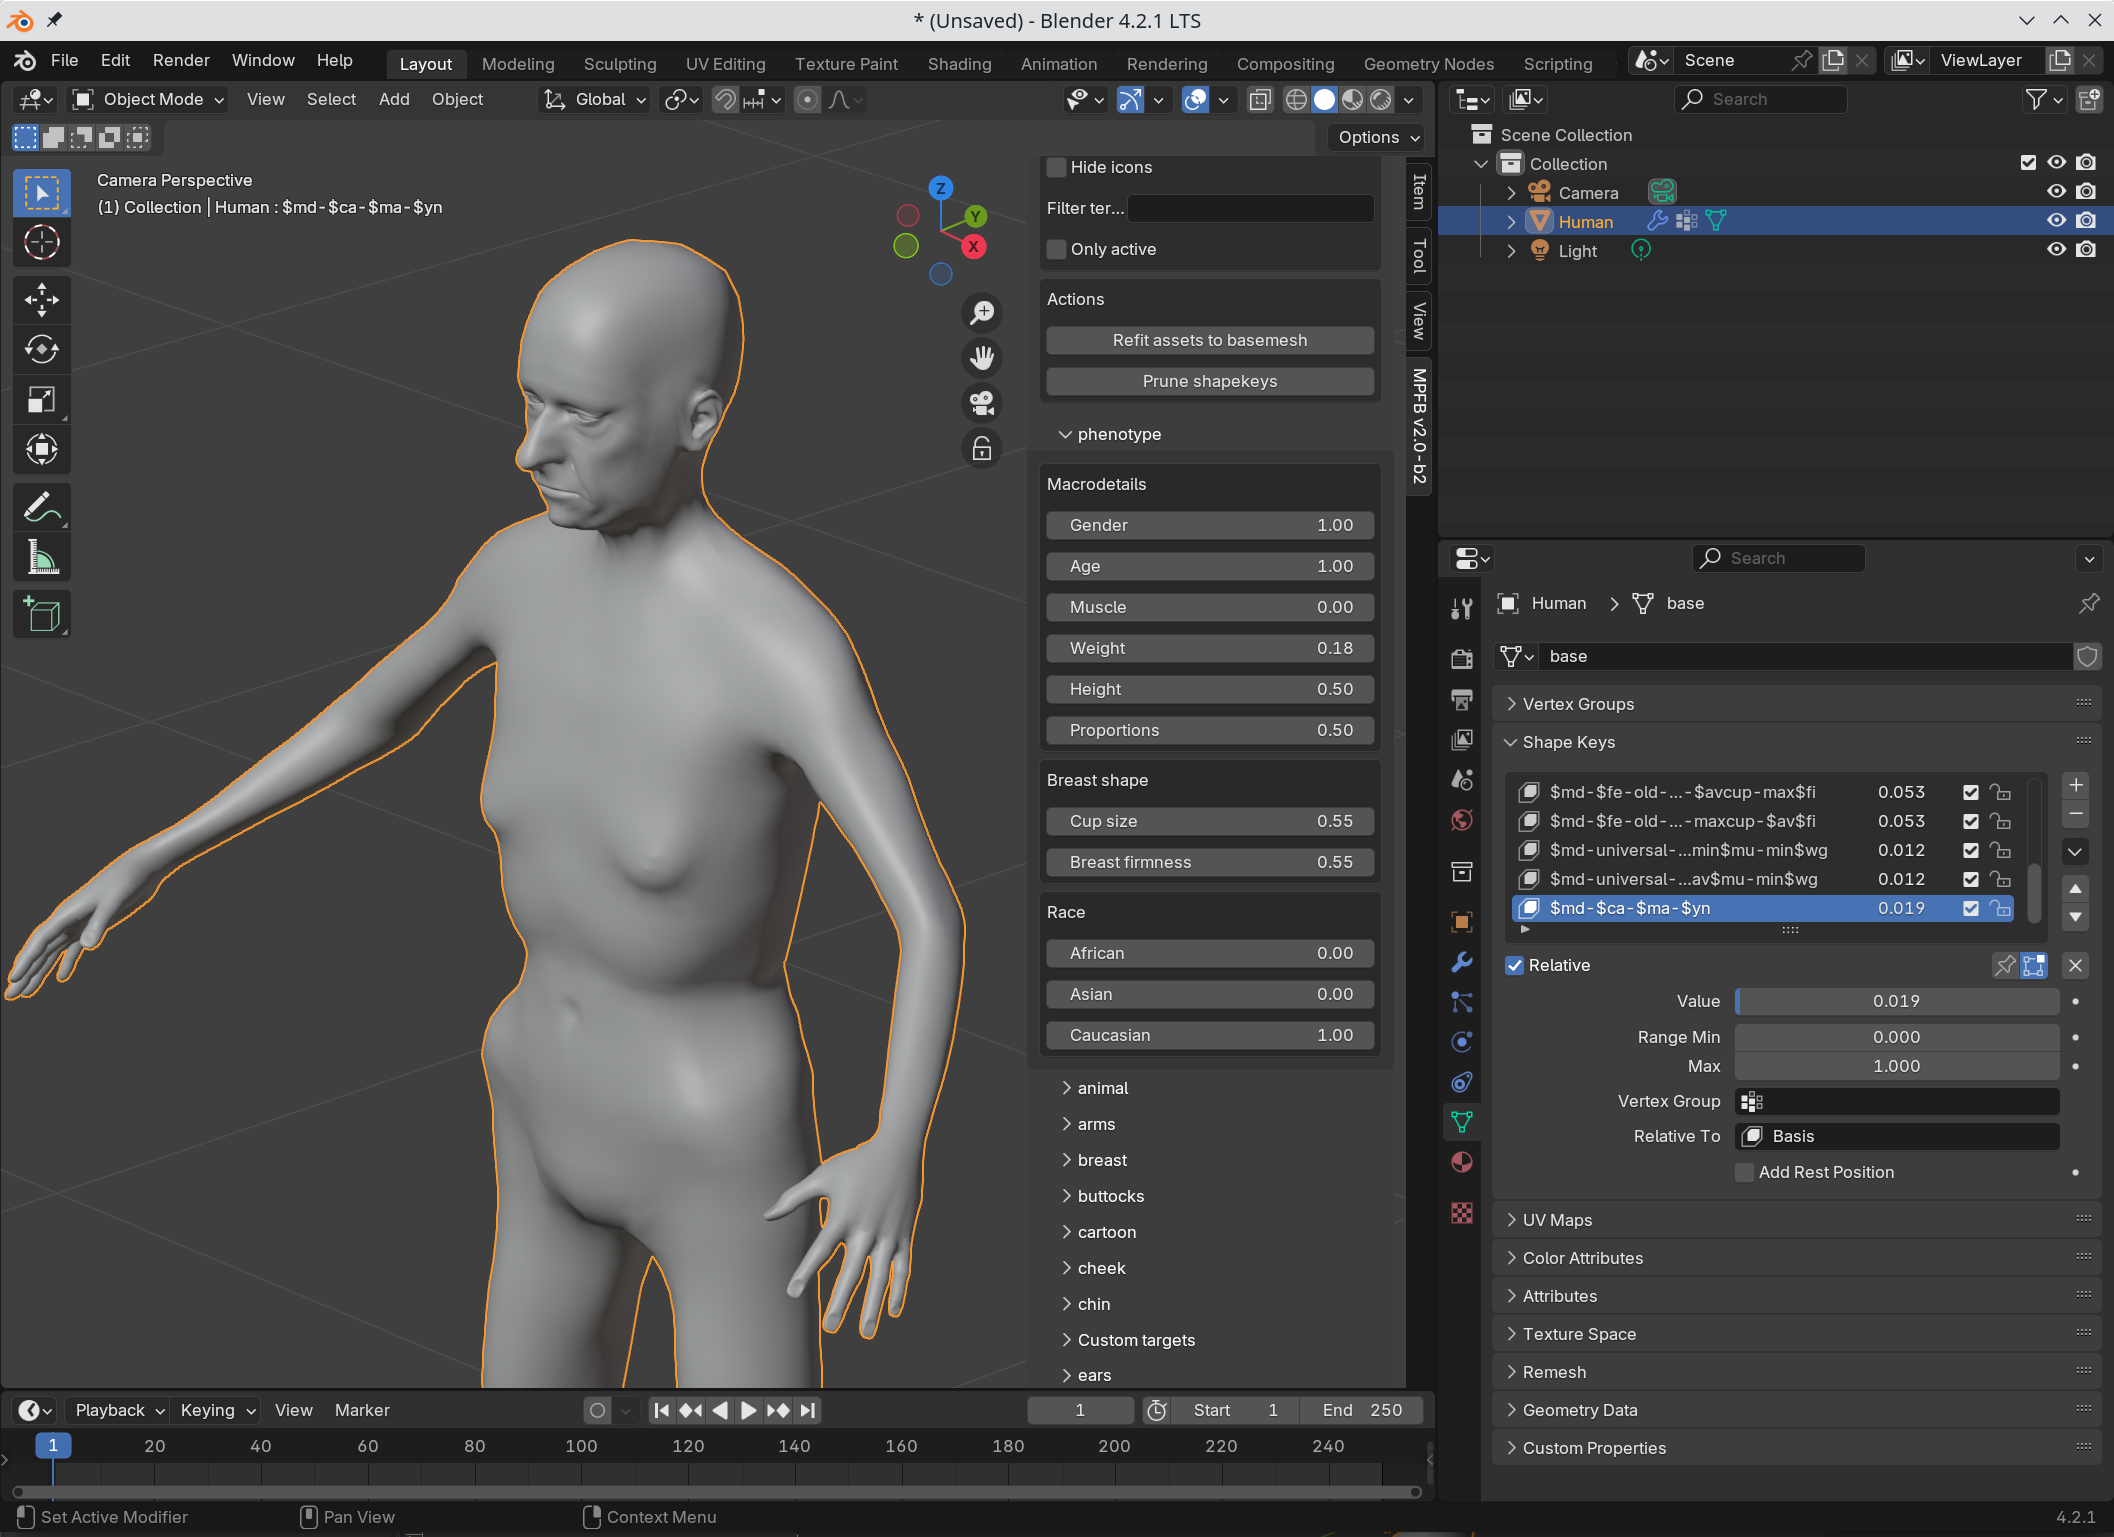Add a new shape key with plus button
This screenshot has height=1537, width=2114.
pyautogui.click(x=2076, y=785)
